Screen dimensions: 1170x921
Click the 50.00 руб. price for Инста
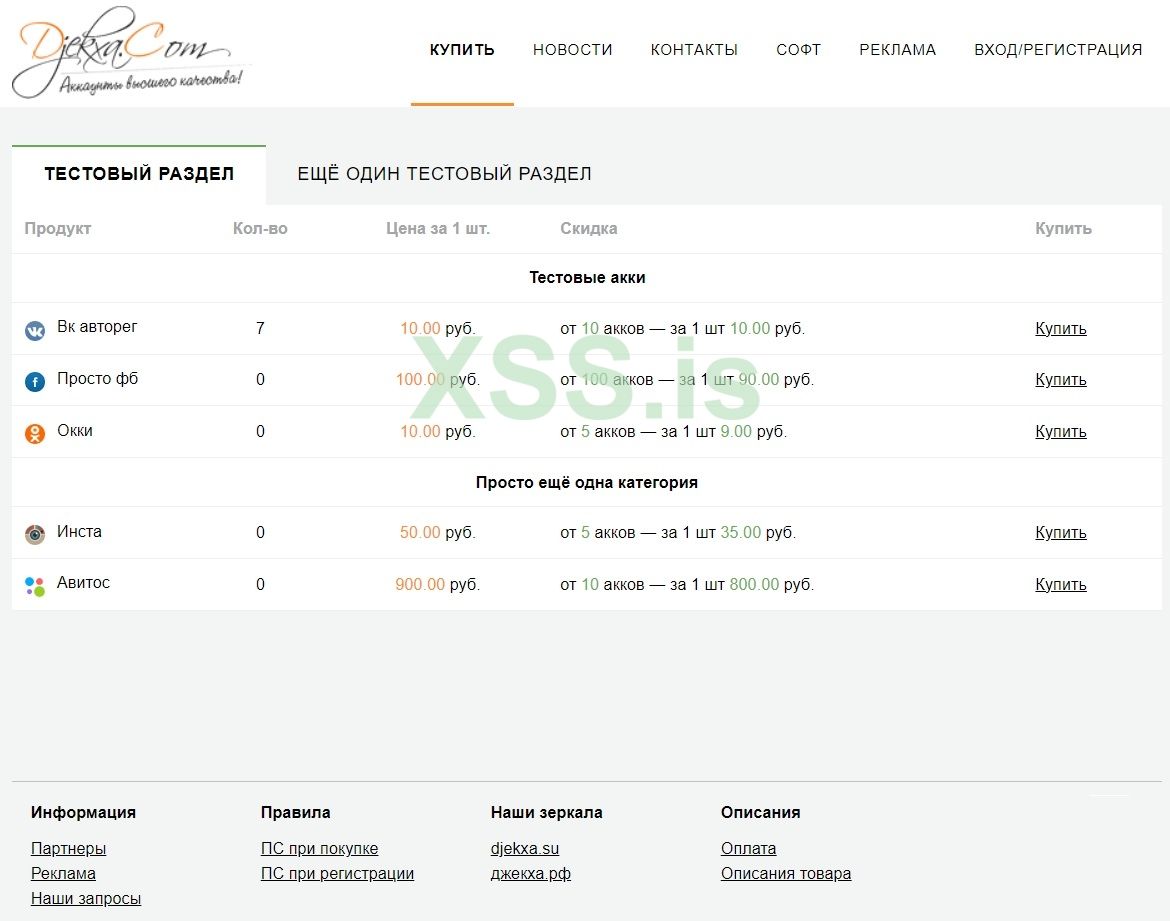point(437,532)
